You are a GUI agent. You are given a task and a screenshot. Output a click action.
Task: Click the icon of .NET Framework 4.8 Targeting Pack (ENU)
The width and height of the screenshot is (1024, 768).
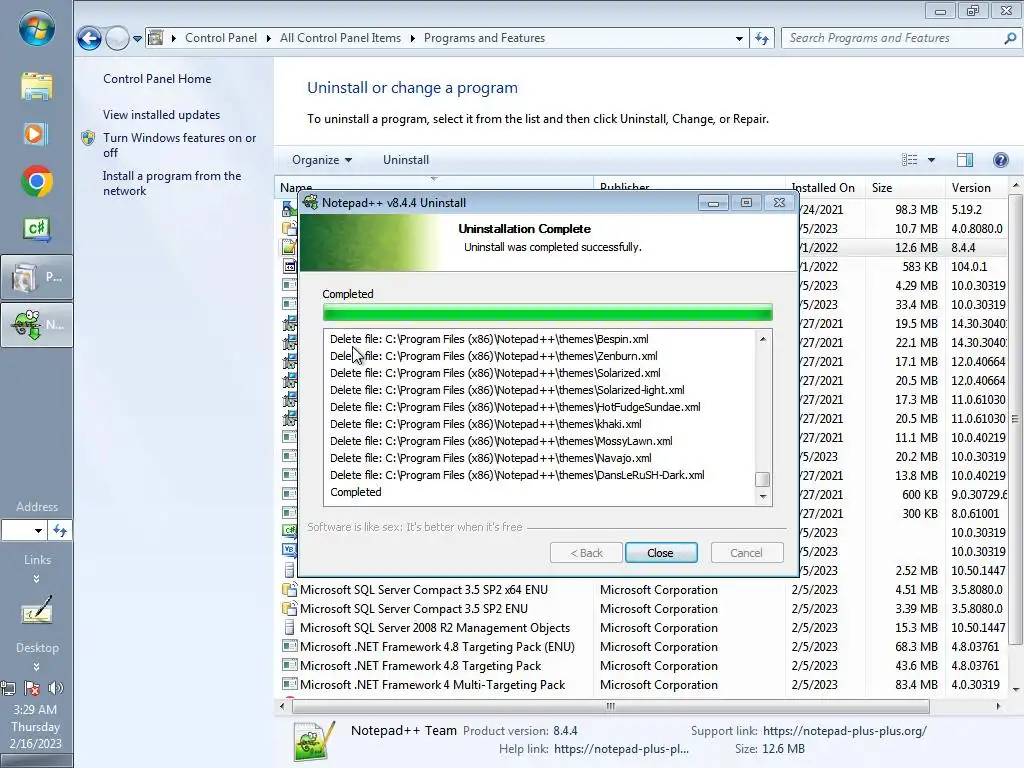click(289, 647)
